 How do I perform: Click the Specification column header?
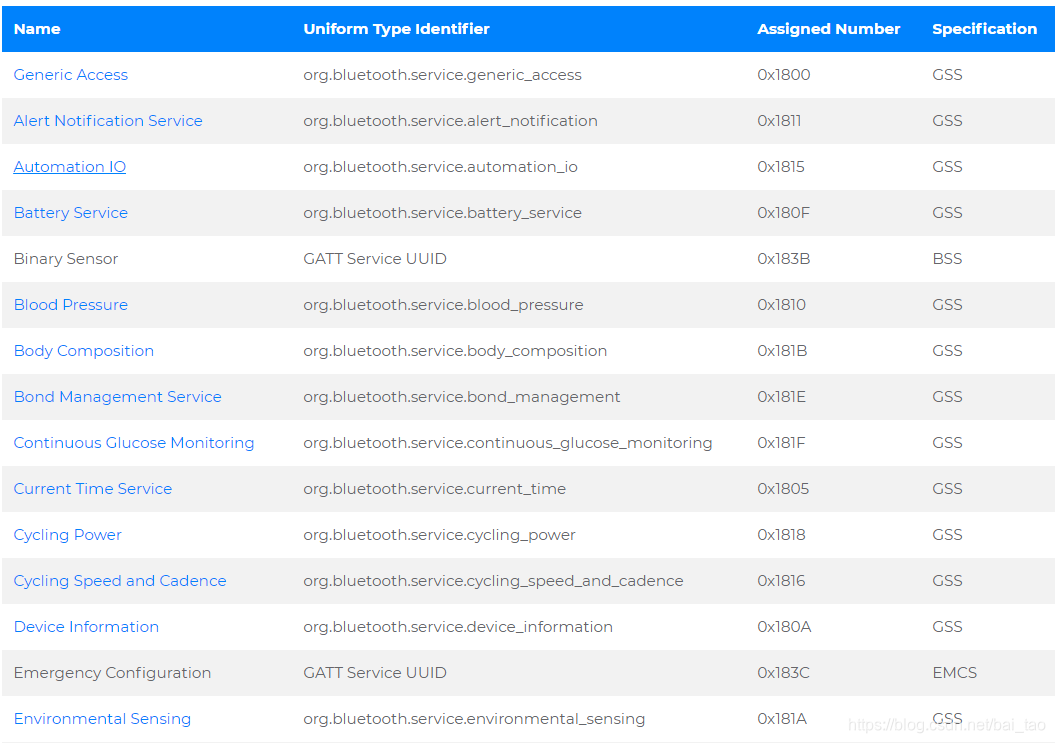984,29
